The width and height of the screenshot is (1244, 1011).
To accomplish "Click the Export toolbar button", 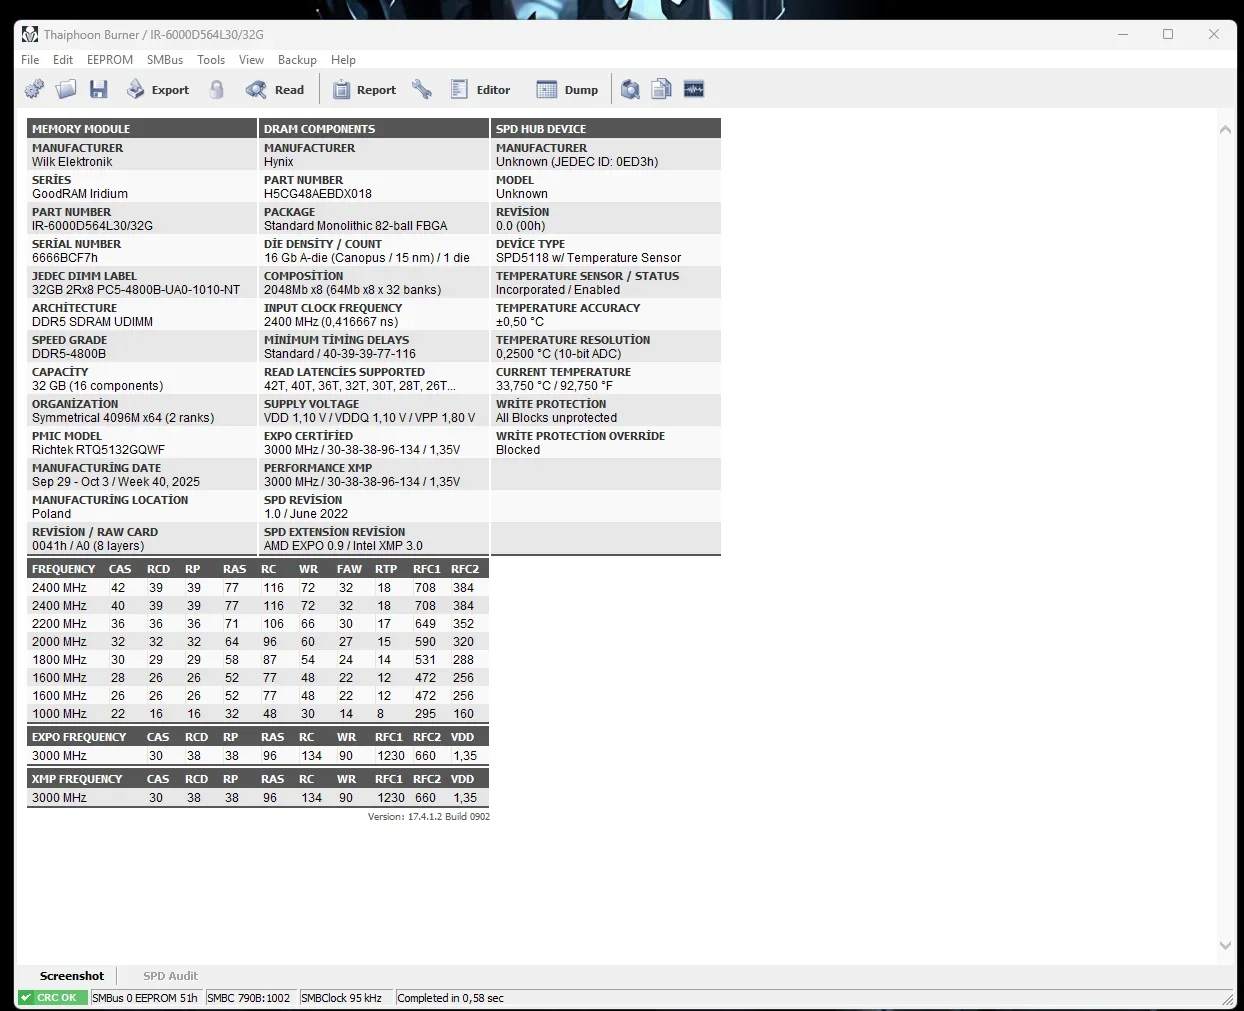I will point(158,90).
